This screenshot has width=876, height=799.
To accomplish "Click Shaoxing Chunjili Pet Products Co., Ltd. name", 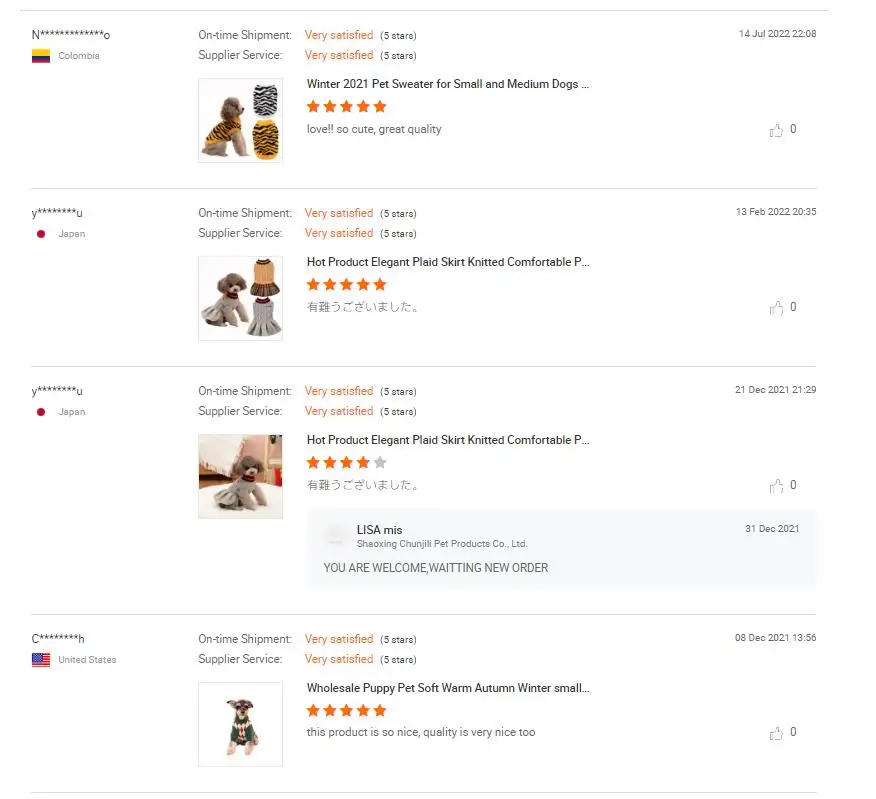I will (x=441, y=544).
